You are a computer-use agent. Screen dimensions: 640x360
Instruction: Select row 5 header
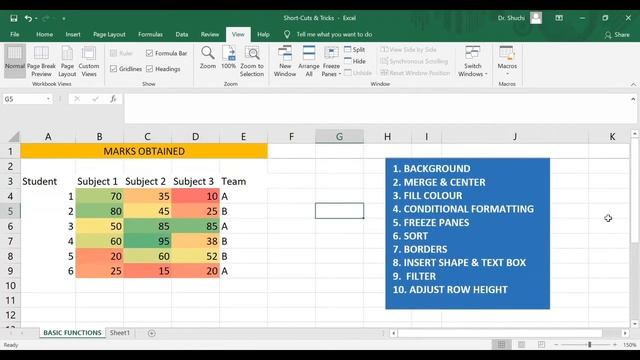point(10,211)
